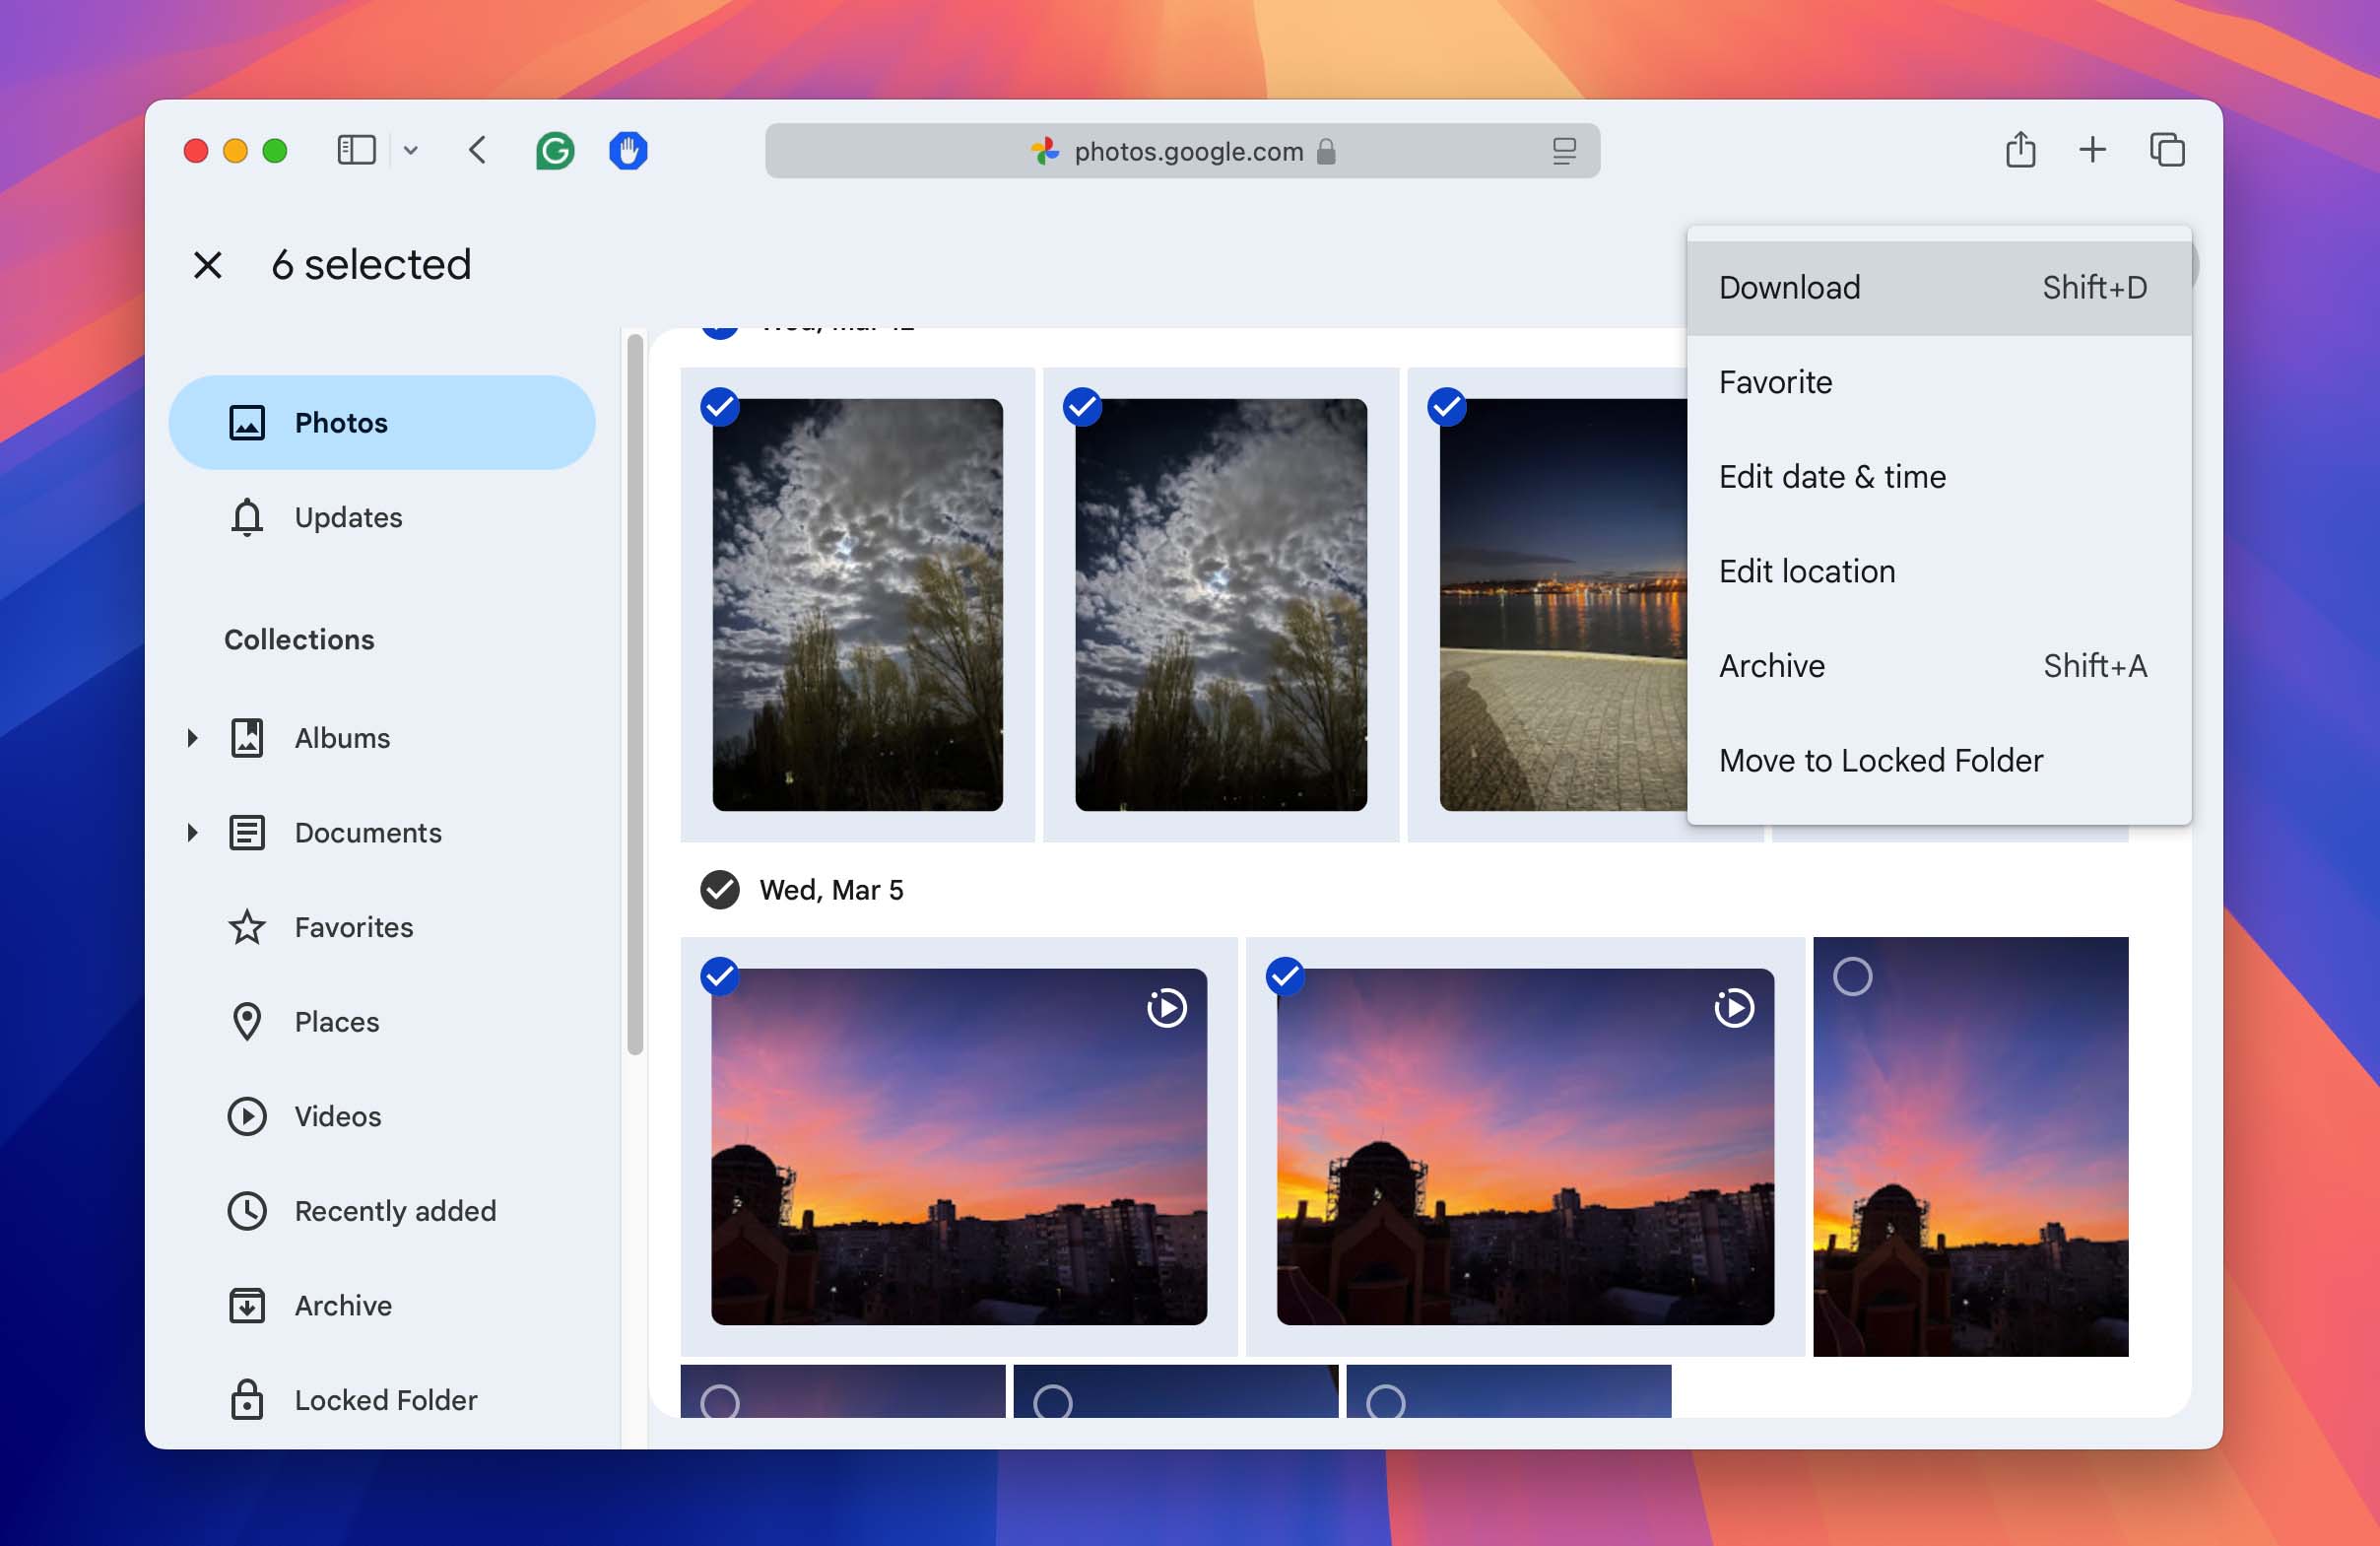Deselect the second cloudy sky photo checkmark
The width and height of the screenshot is (2380, 1546).
(x=1082, y=407)
